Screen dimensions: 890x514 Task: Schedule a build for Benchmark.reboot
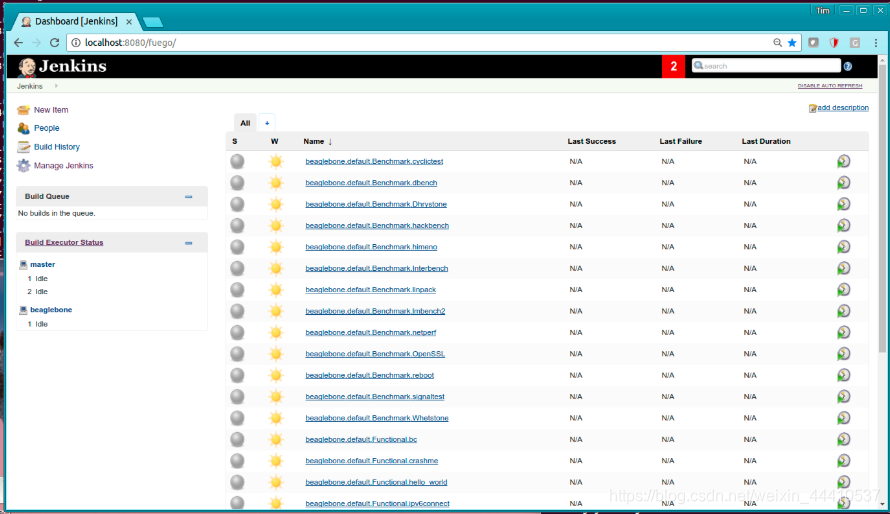point(843,375)
